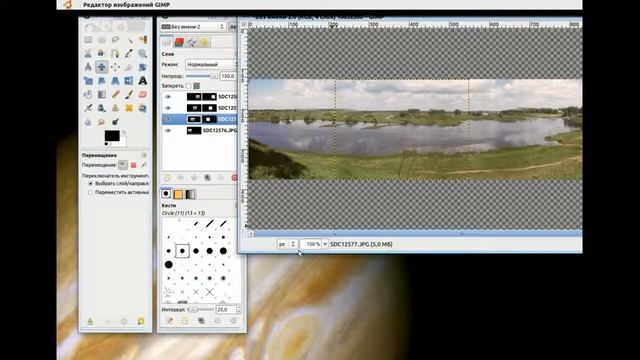Switch to the Channels tab
This screenshot has width=640, height=360.
pyautogui.click(x=179, y=42)
